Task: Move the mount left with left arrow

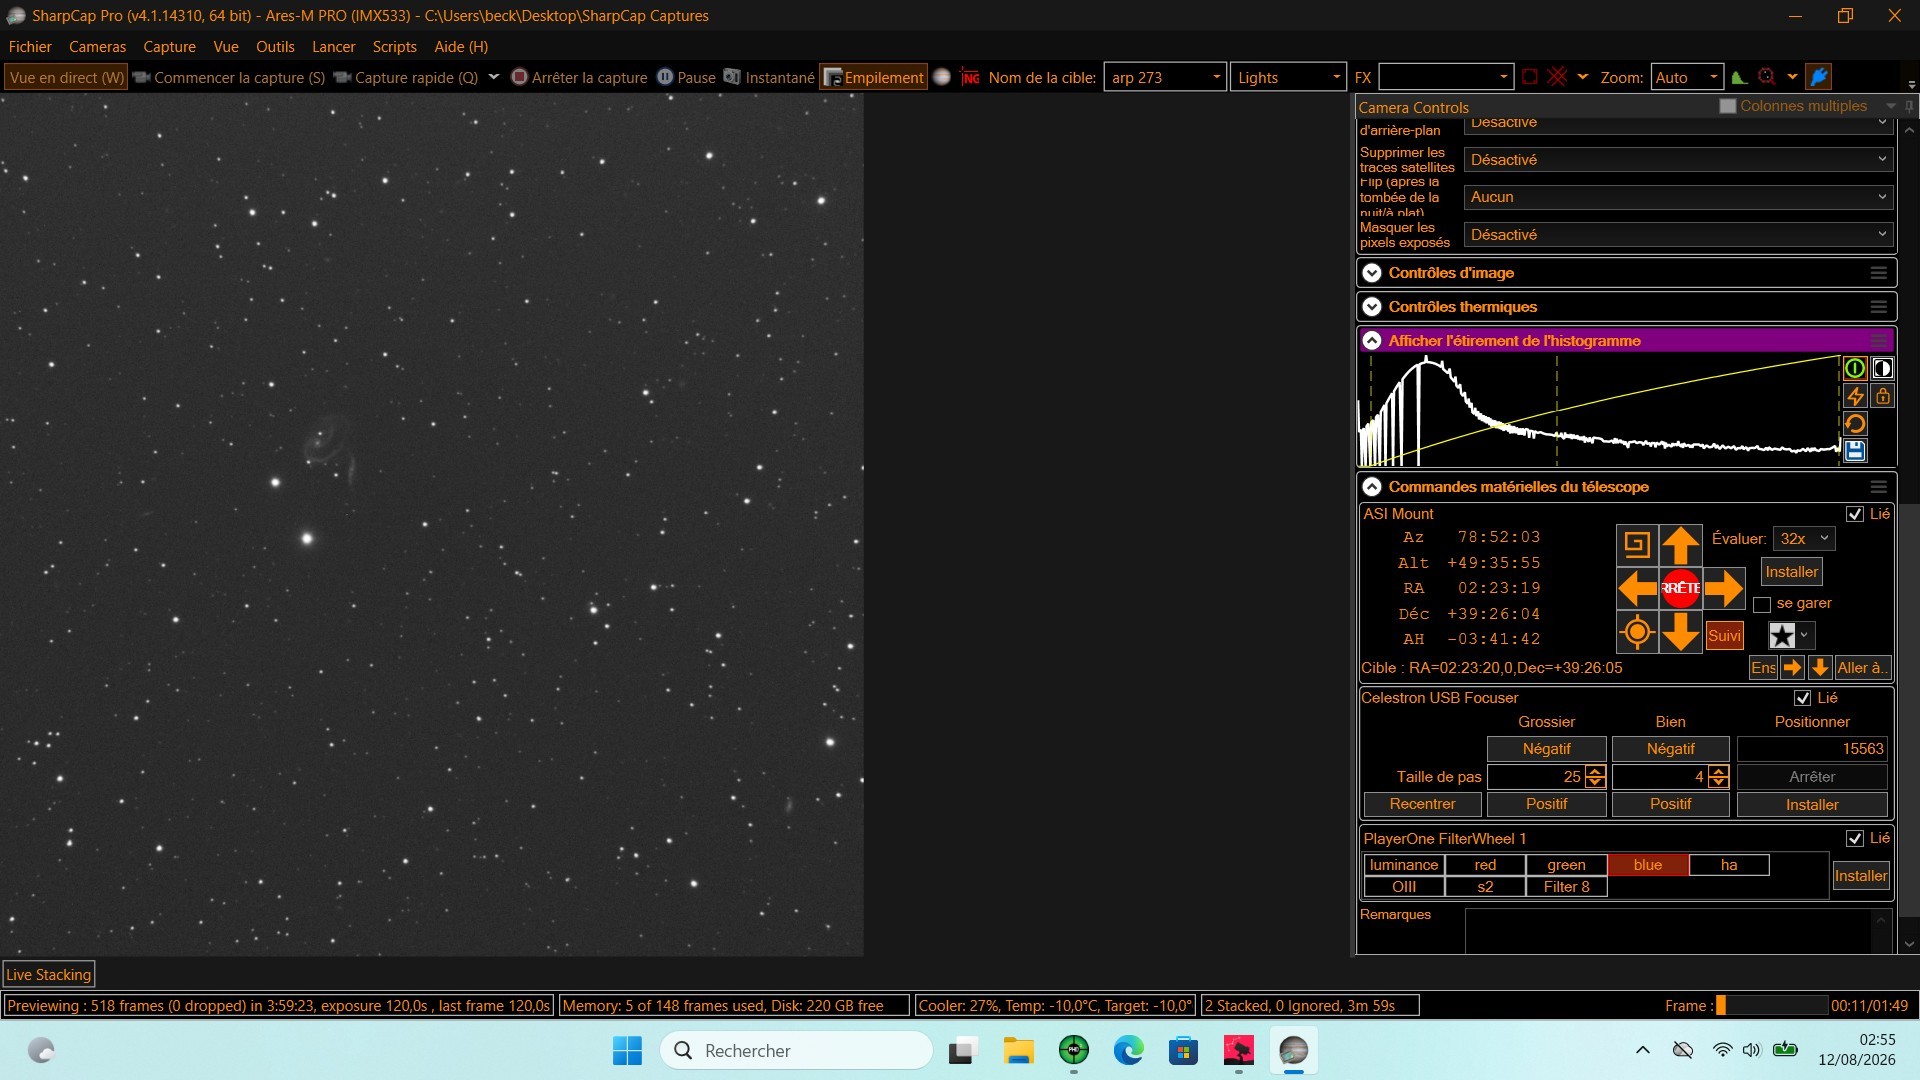Action: coord(1637,588)
